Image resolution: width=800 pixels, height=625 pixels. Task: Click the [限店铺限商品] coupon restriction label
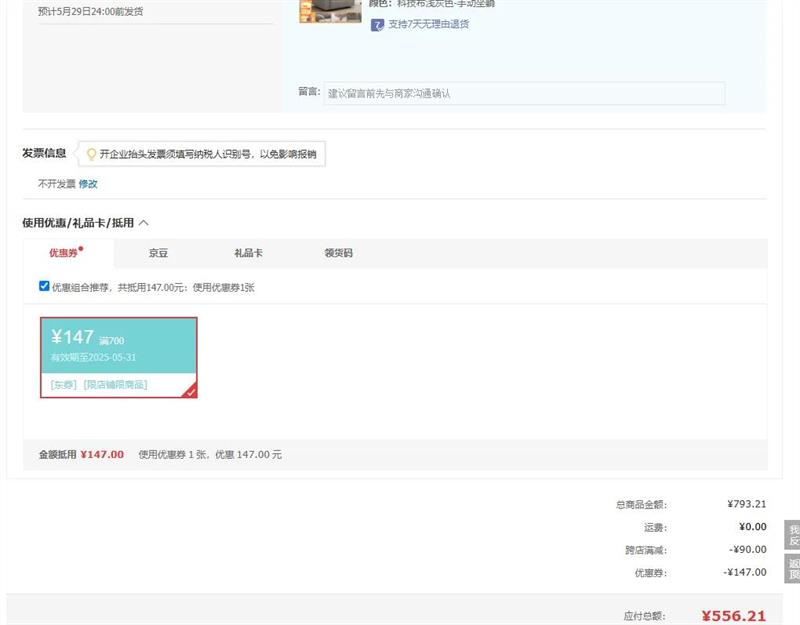coord(115,384)
